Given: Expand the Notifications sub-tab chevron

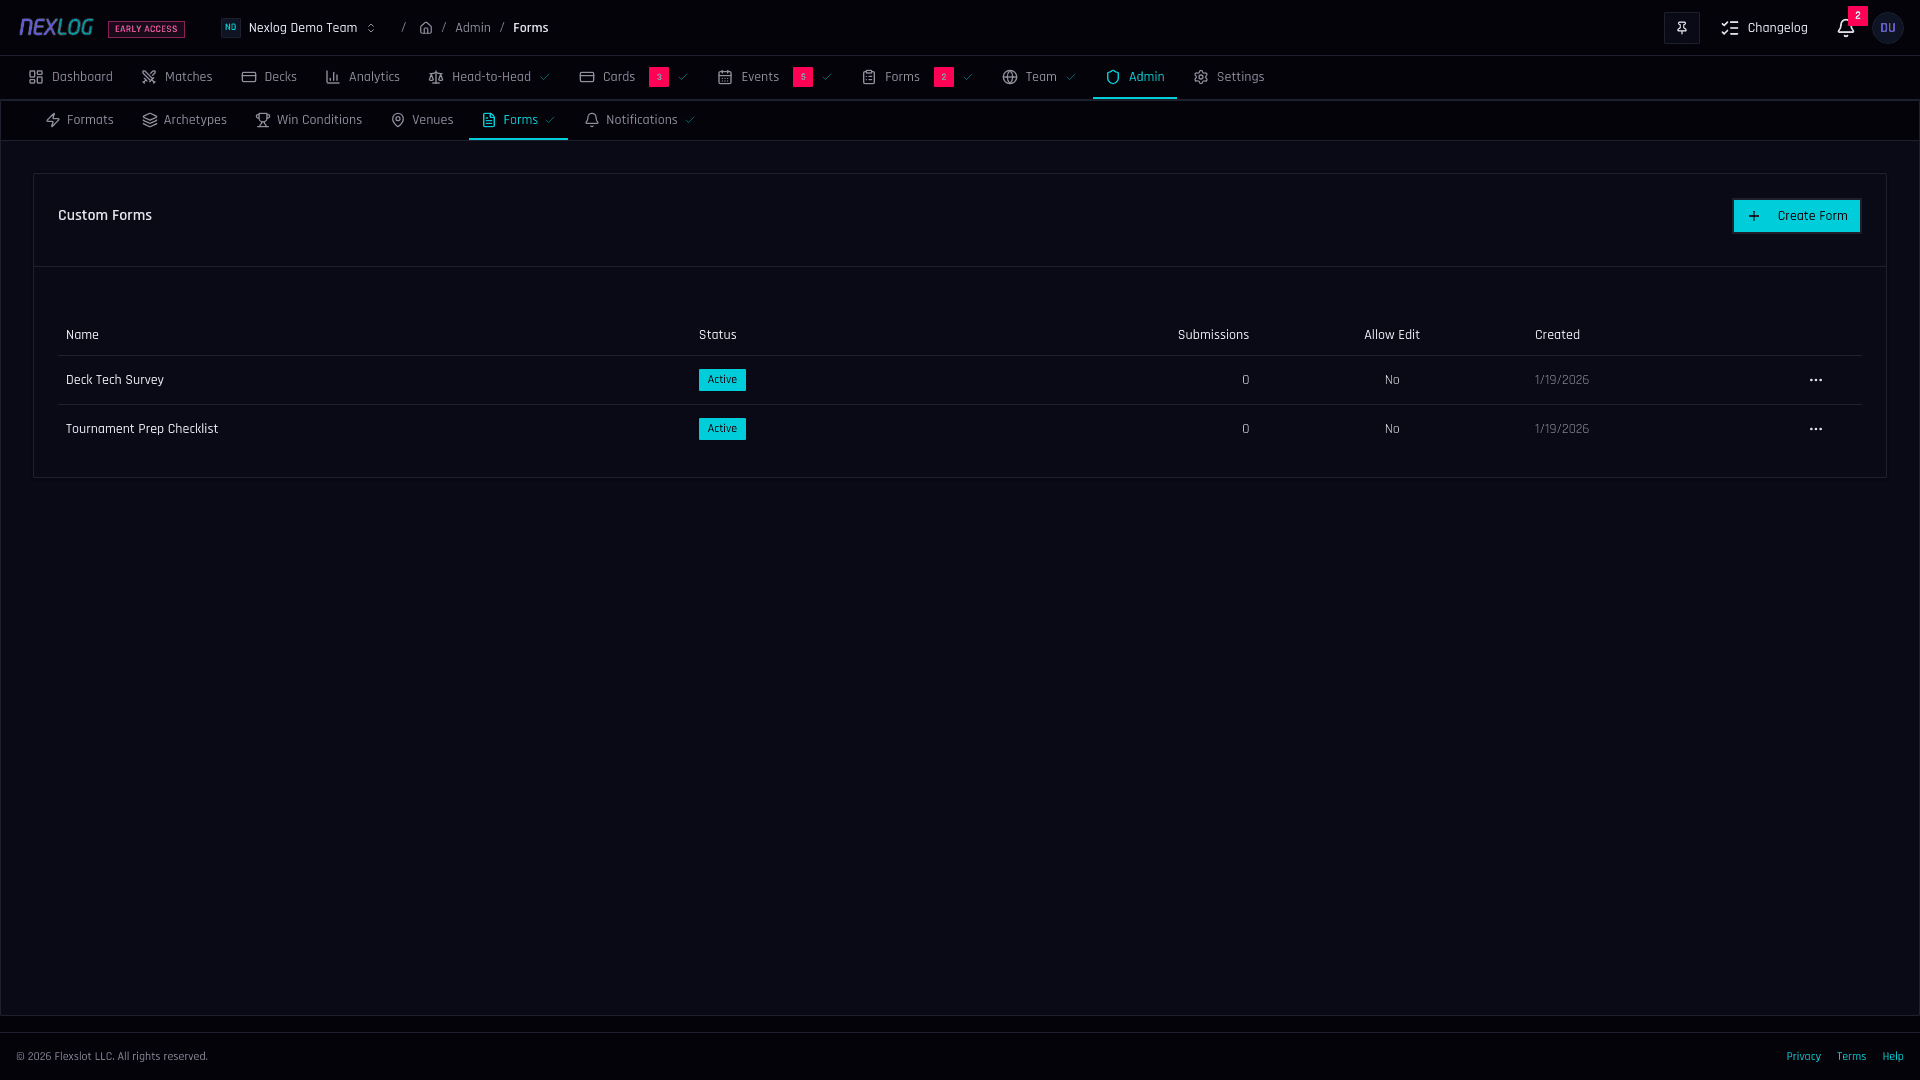Looking at the screenshot, I should click(x=690, y=120).
